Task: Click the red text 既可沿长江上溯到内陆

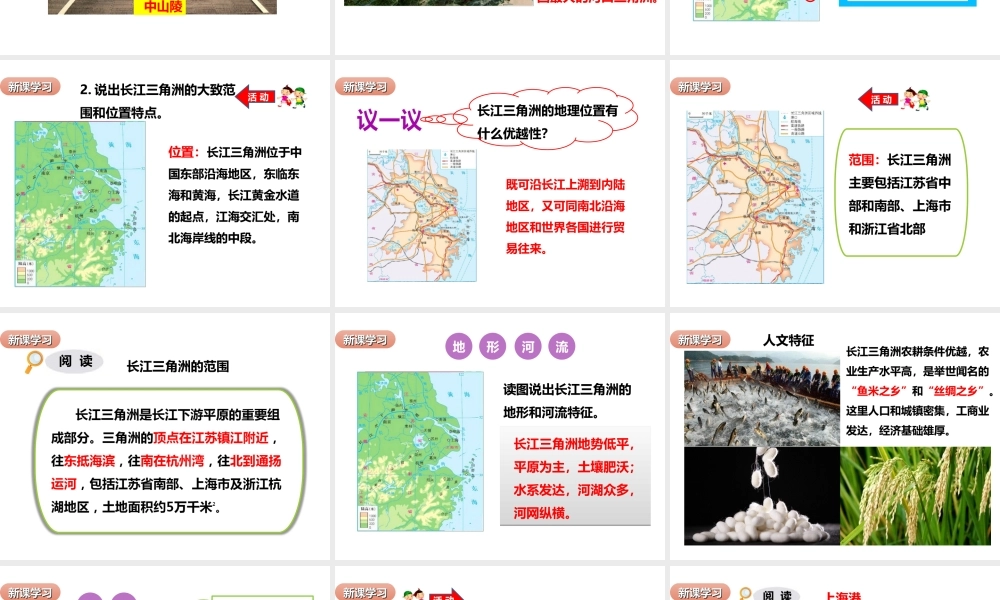Action: coord(565,185)
